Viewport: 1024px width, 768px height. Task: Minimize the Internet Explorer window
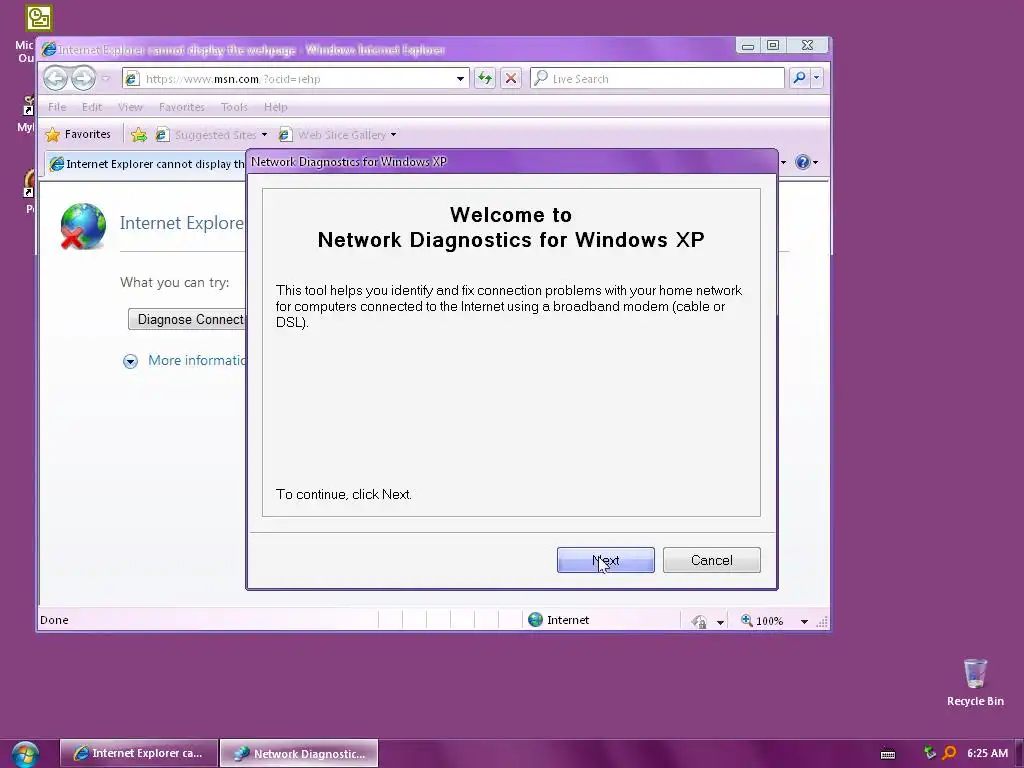pyautogui.click(x=748, y=45)
